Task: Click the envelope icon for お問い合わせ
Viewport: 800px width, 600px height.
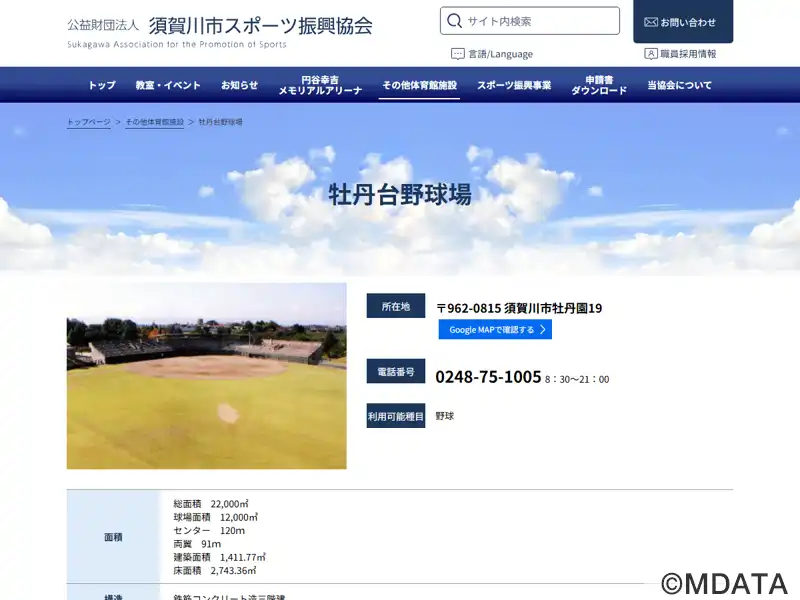Action: point(651,22)
